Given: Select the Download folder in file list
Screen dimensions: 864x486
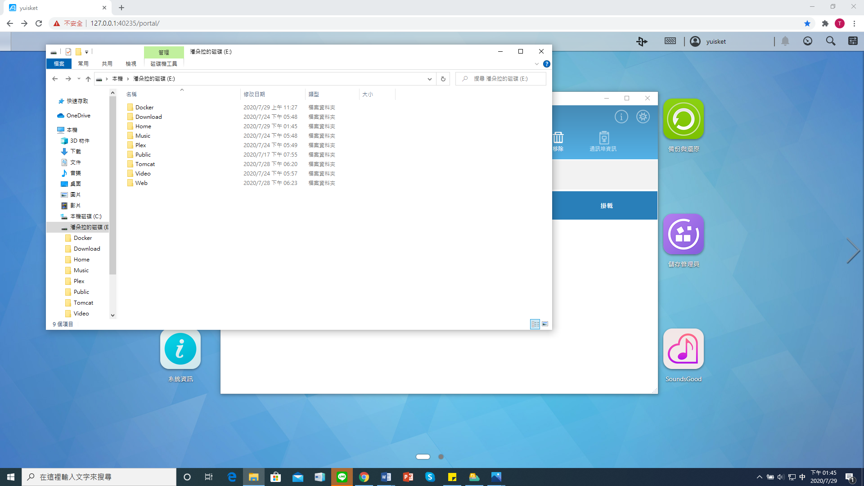Looking at the screenshot, I should [148, 117].
